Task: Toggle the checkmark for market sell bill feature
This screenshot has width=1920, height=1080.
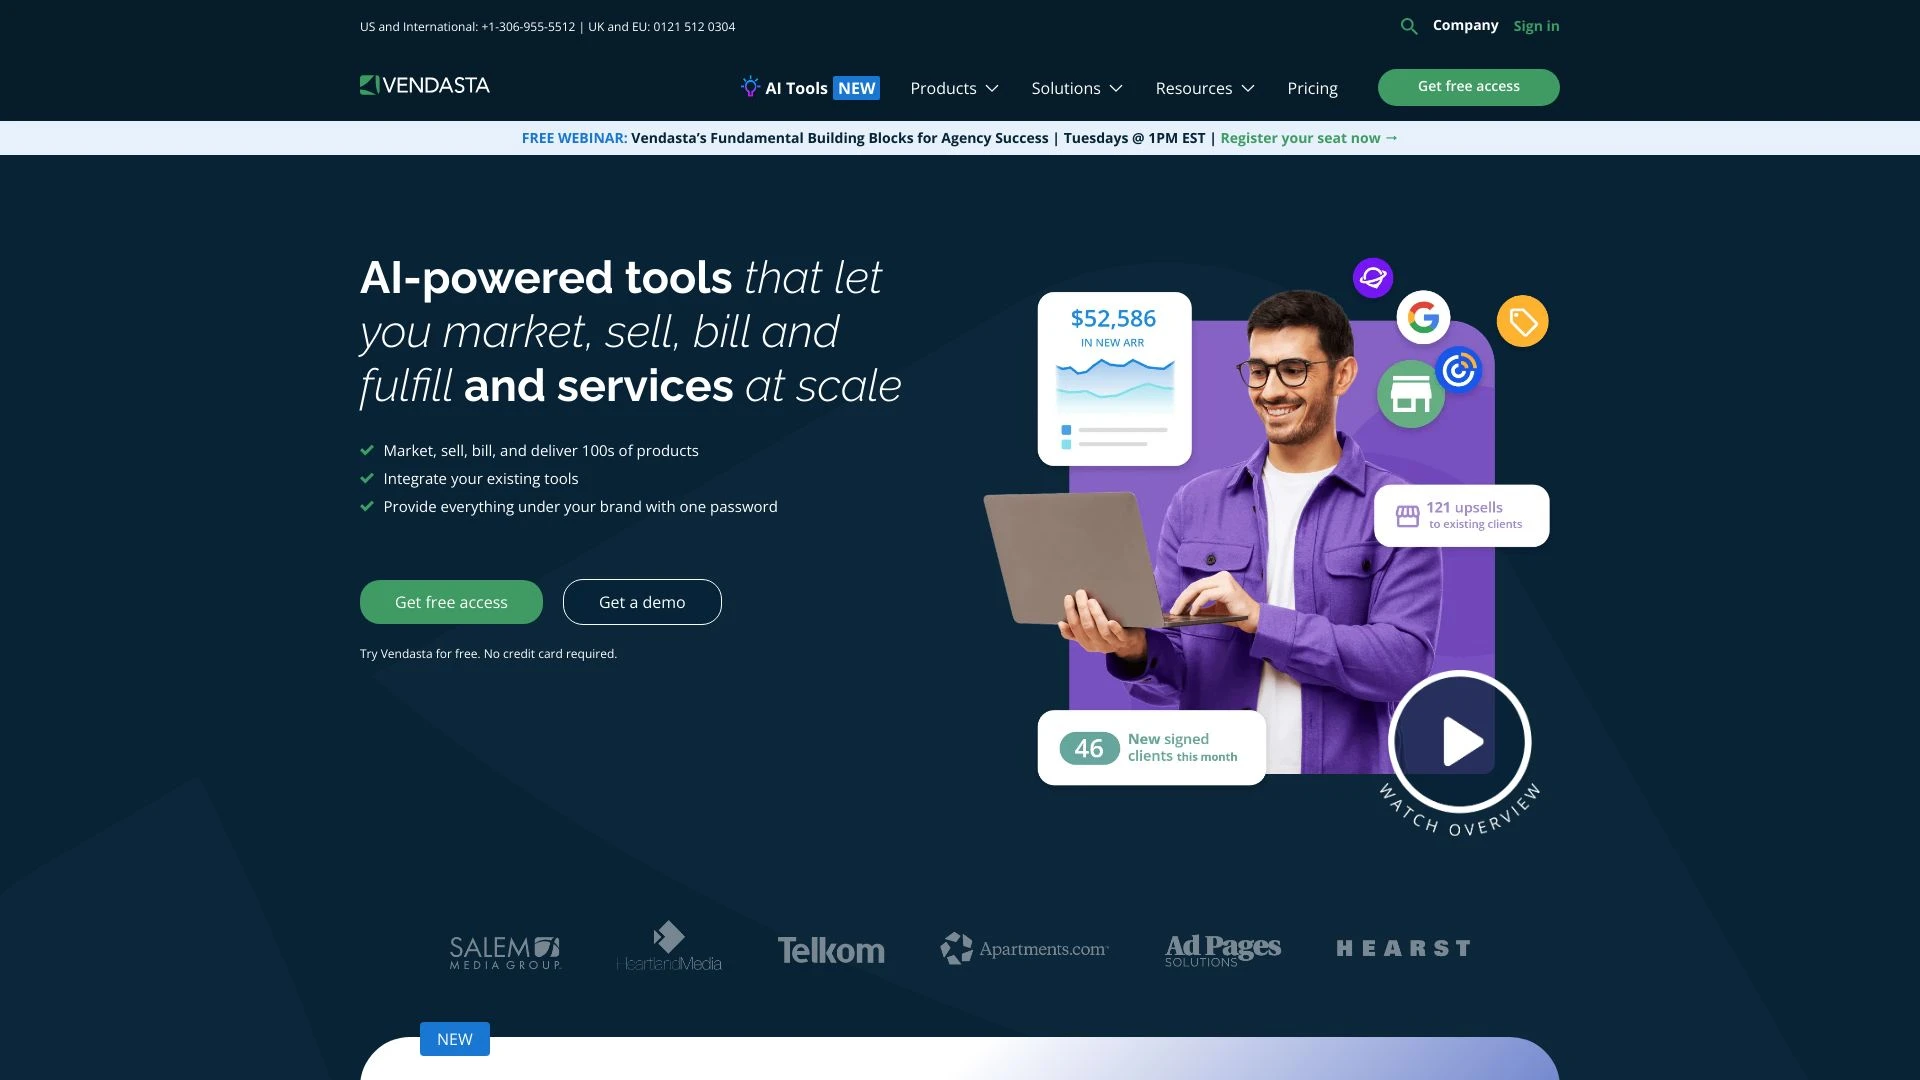Action: click(x=367, y=450)
